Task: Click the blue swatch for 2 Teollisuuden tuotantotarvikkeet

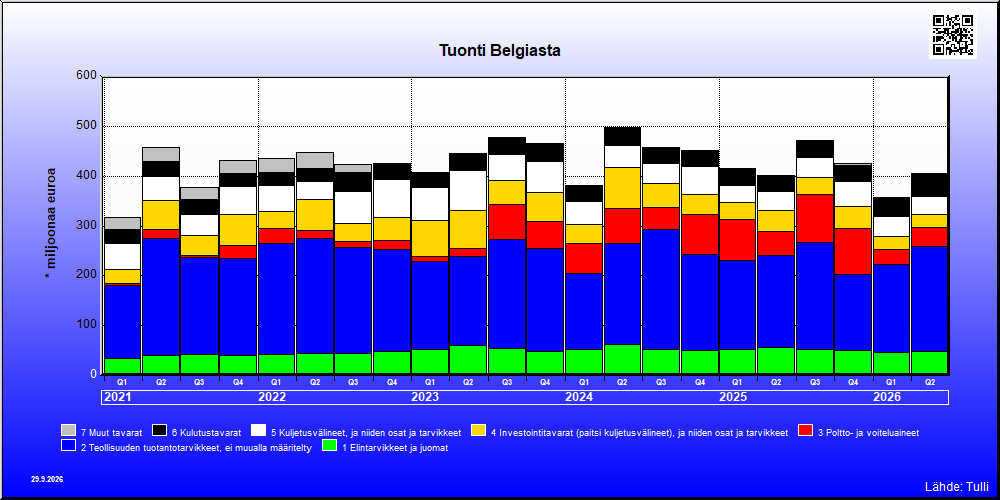Action: pyautogui.click(x=68, y=446)
